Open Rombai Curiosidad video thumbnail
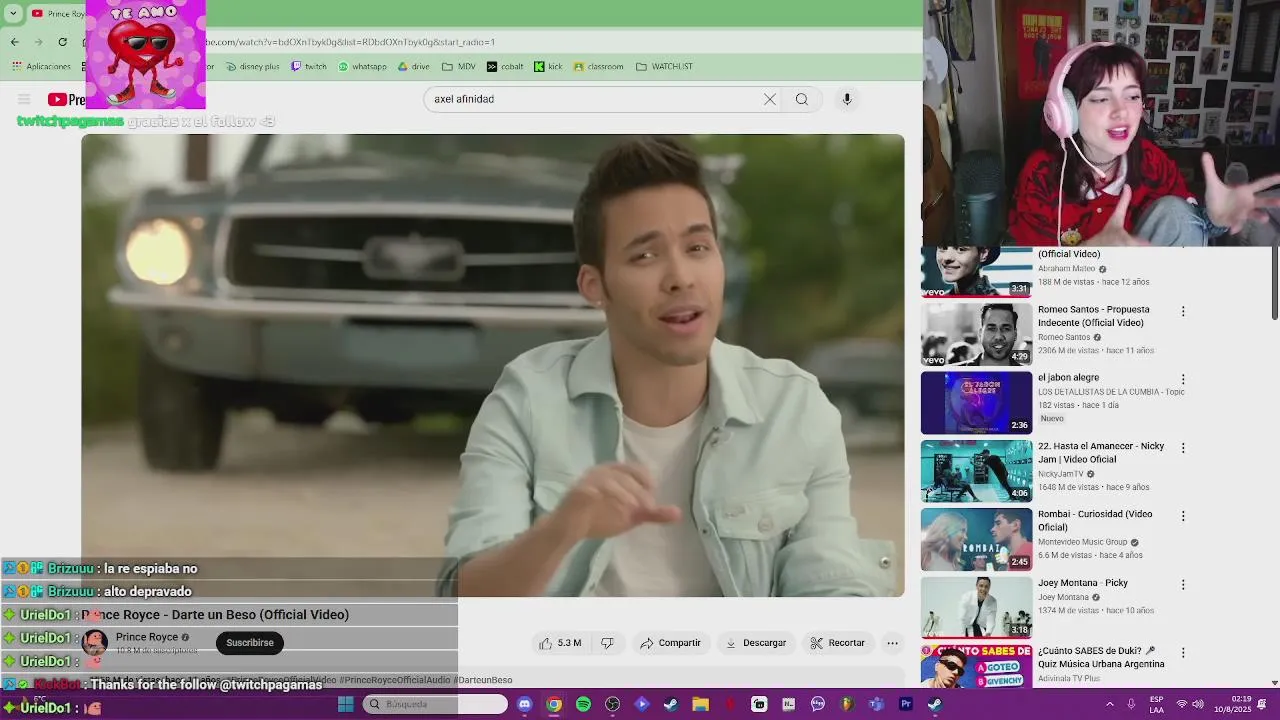This screenshot has height=720, width=1280. pos(976,539)
